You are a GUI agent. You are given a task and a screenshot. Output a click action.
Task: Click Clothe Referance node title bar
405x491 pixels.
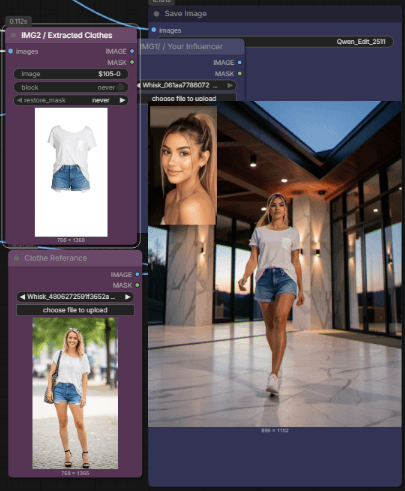[x=75, y=258]
